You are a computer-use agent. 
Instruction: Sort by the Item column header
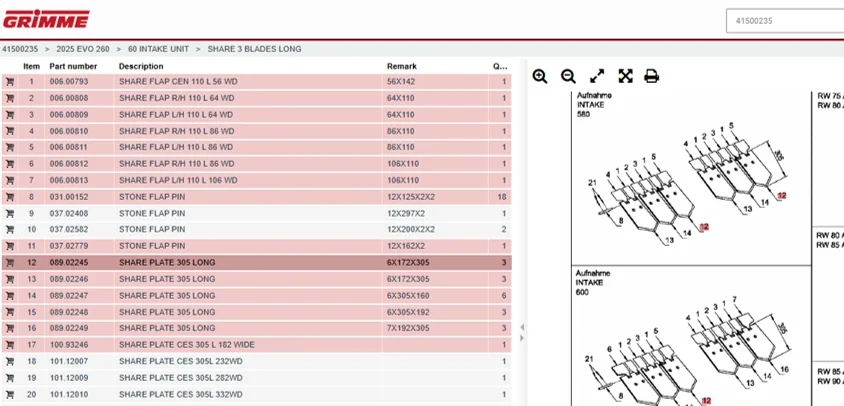[31, 66]
